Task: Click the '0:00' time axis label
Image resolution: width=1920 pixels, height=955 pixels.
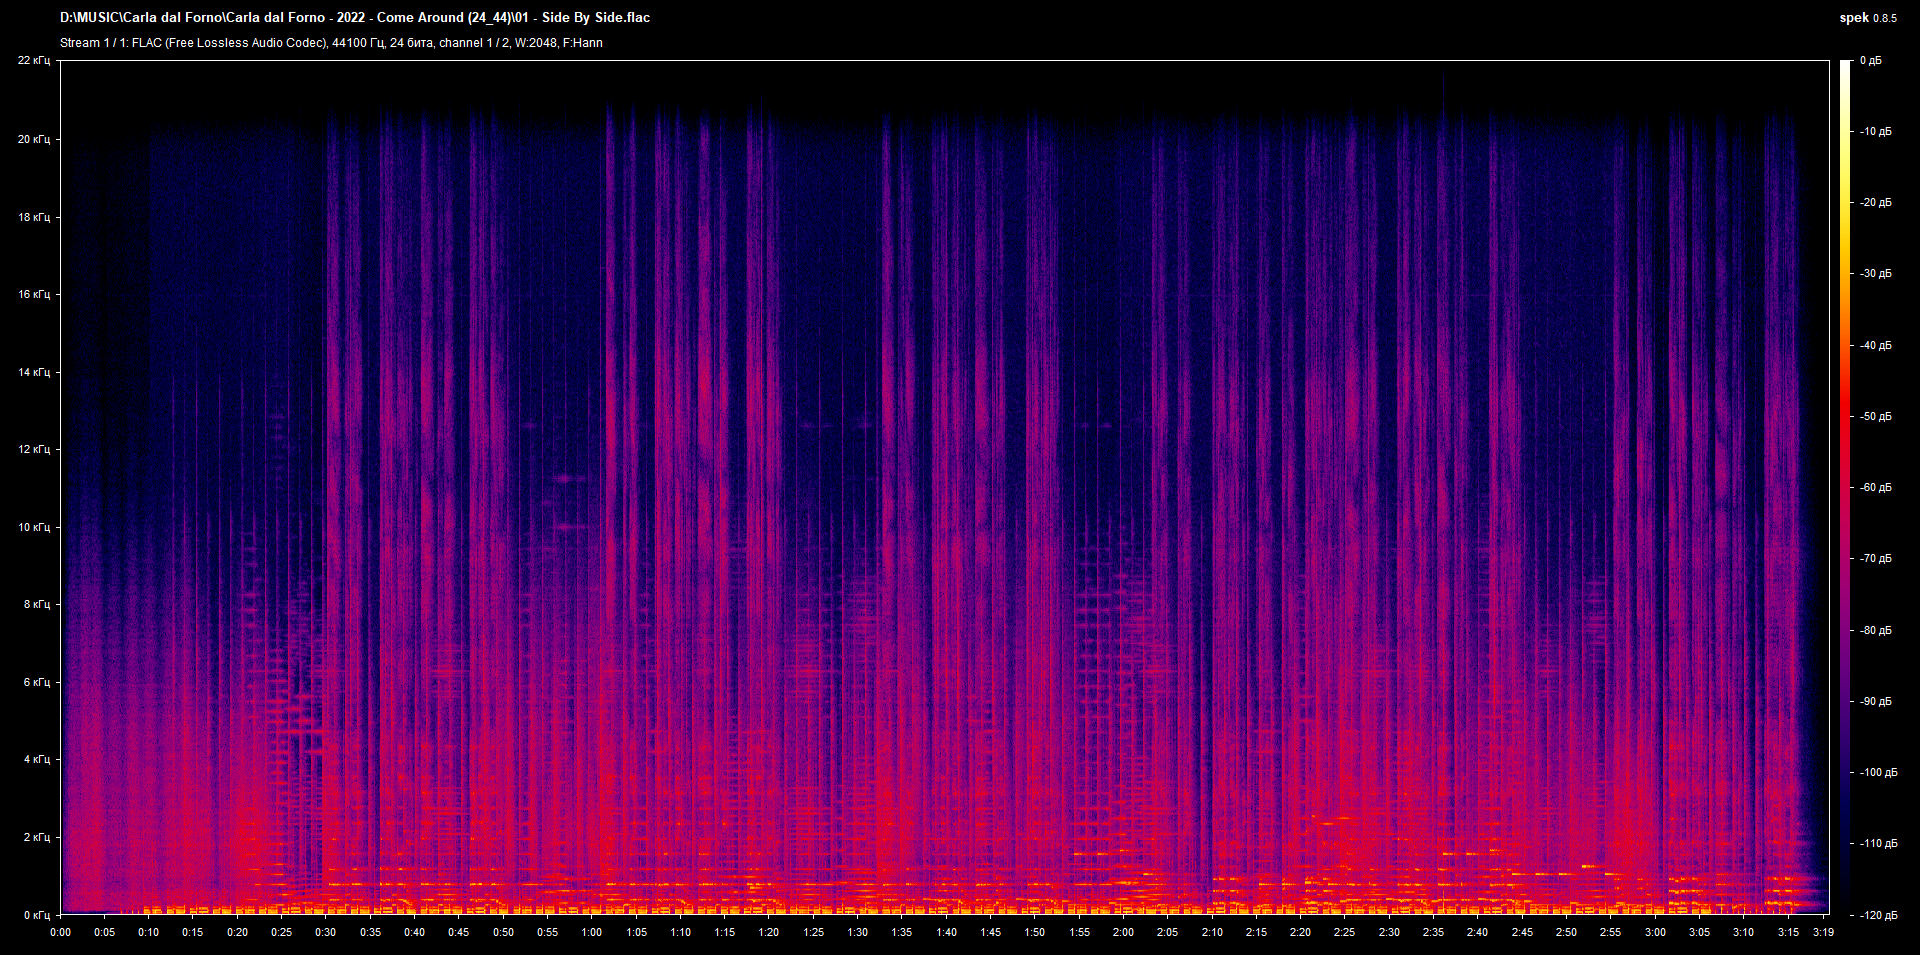Action: coord(60,932)
